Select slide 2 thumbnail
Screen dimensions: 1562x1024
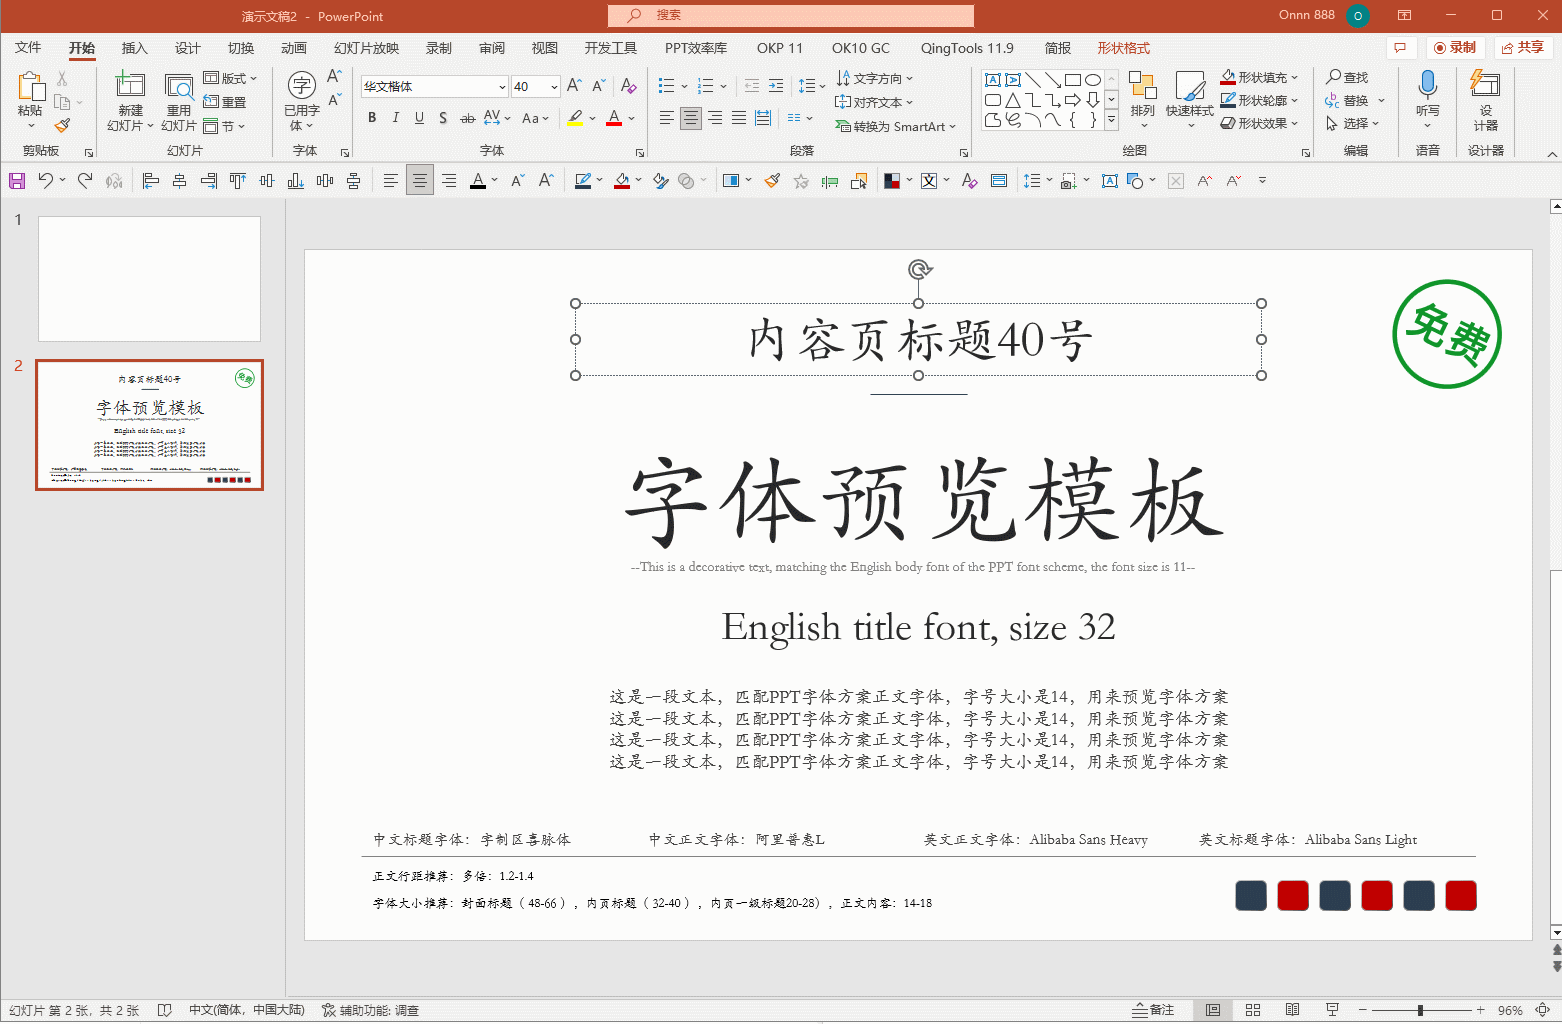pyautogui.click(x=149, y=425)
